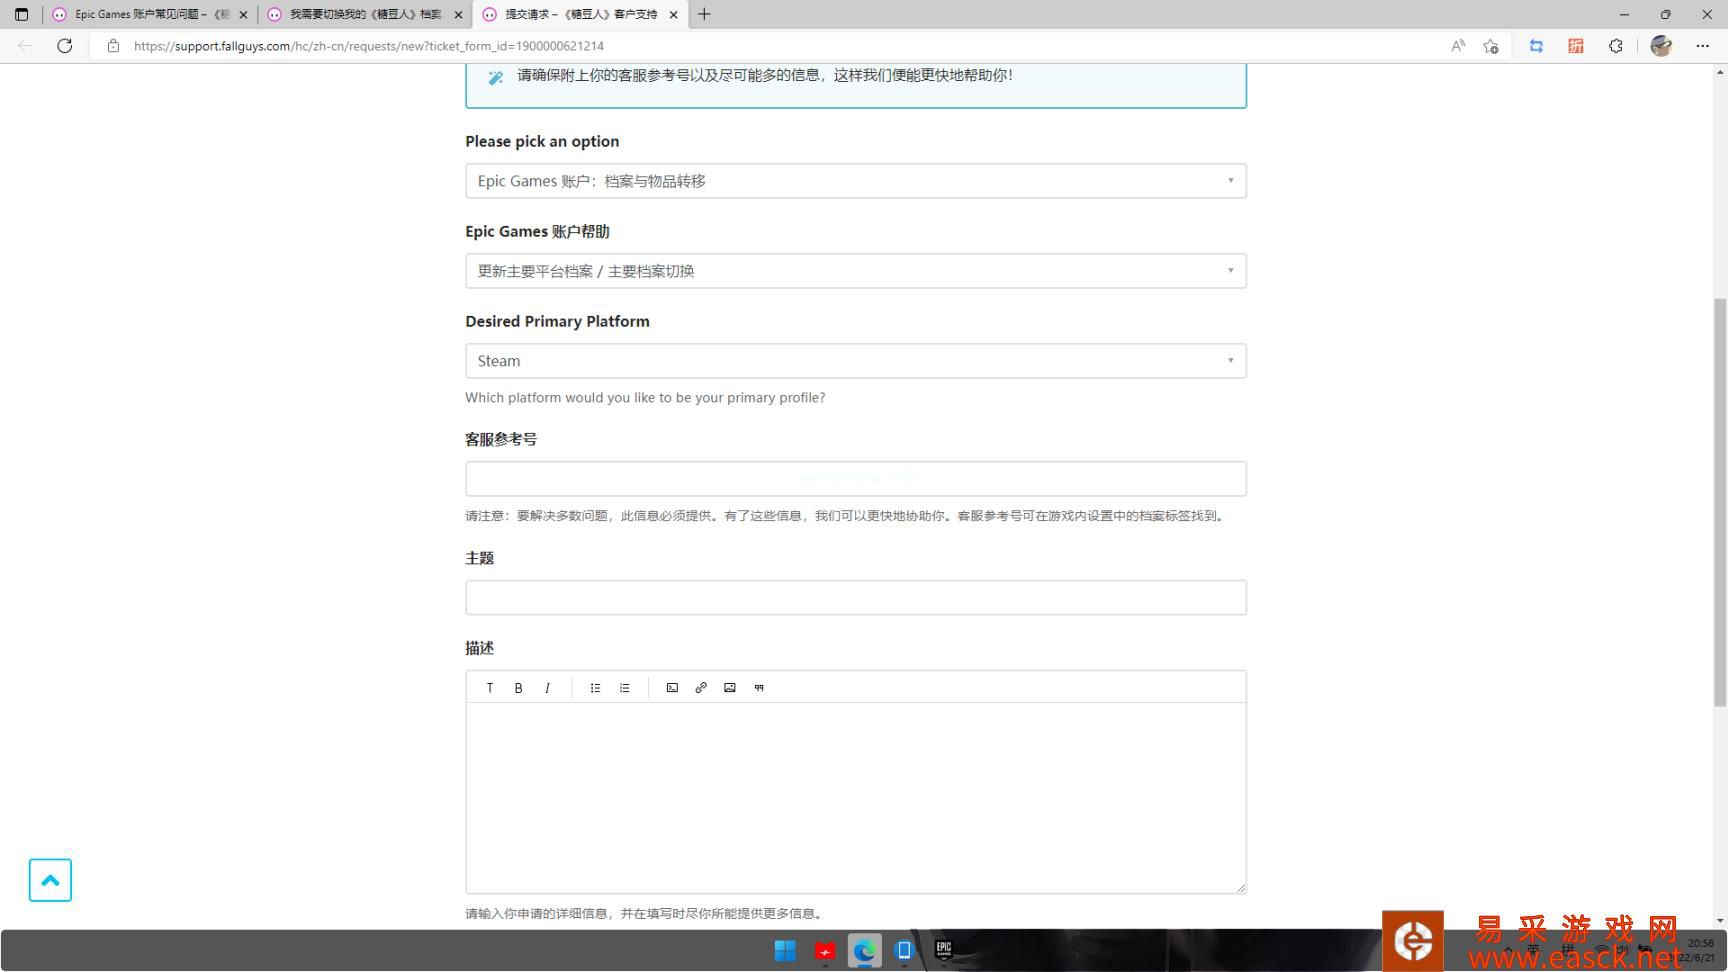Add this page to favorites

1491,46
